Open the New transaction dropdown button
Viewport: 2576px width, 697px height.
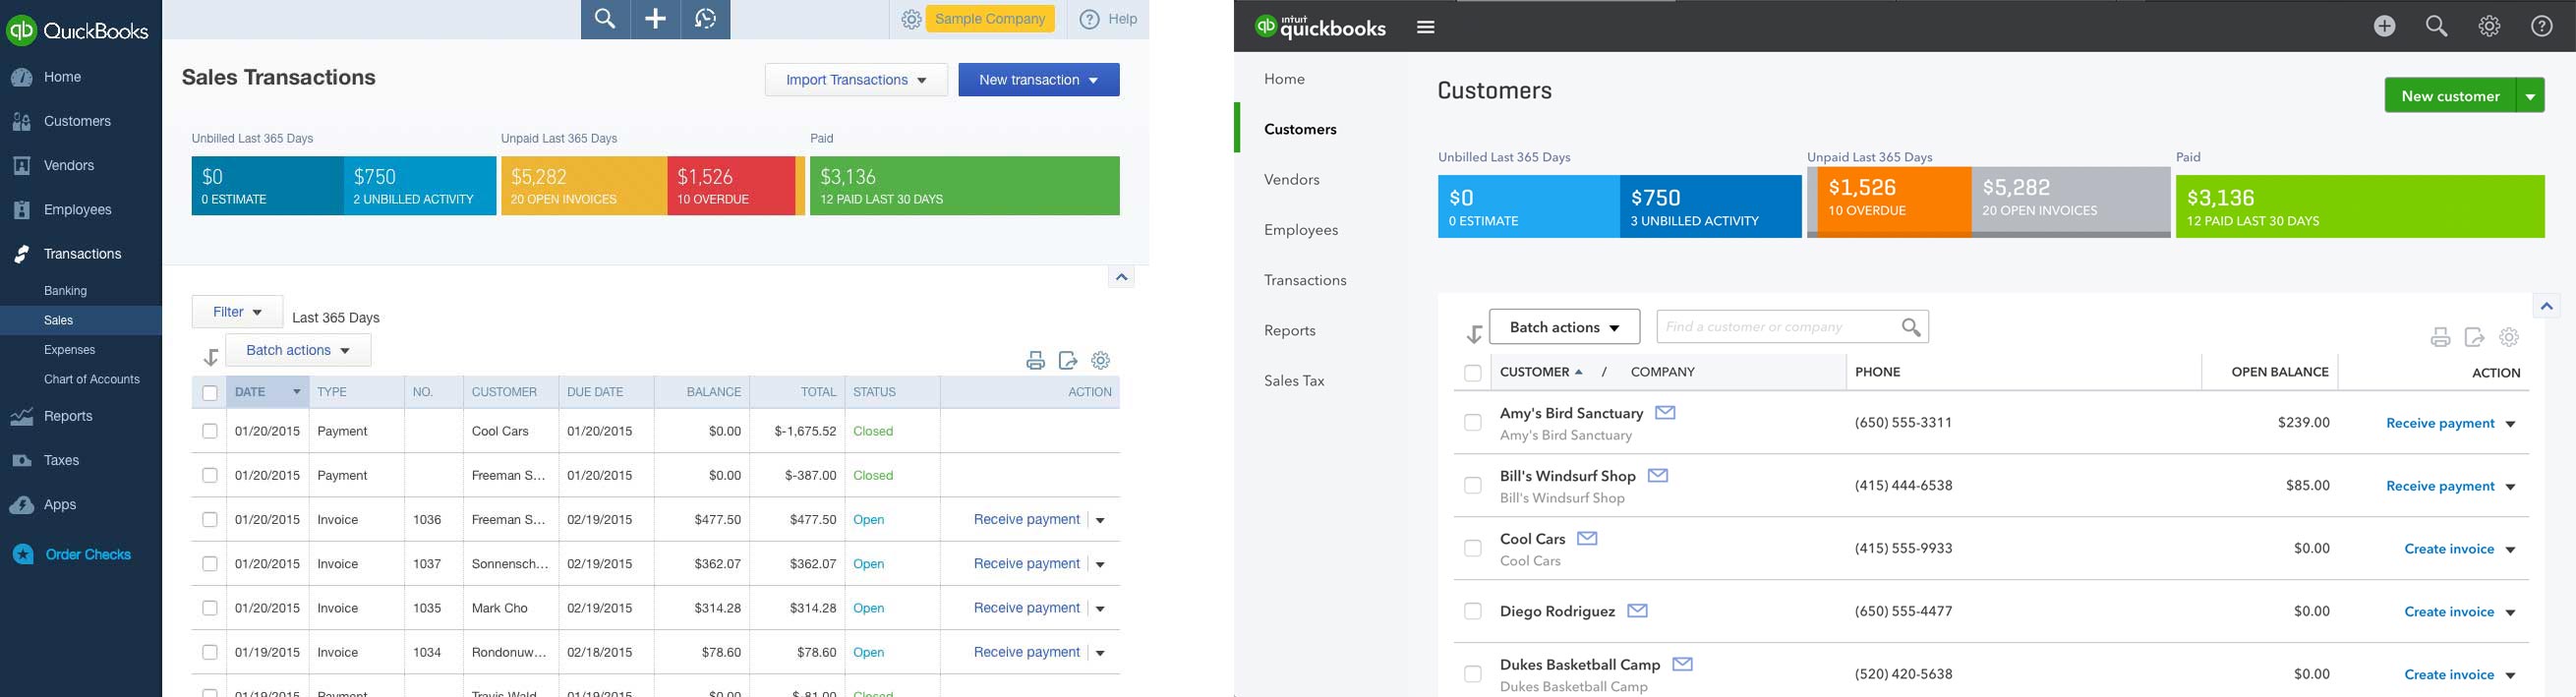[x=1039, y=80]
